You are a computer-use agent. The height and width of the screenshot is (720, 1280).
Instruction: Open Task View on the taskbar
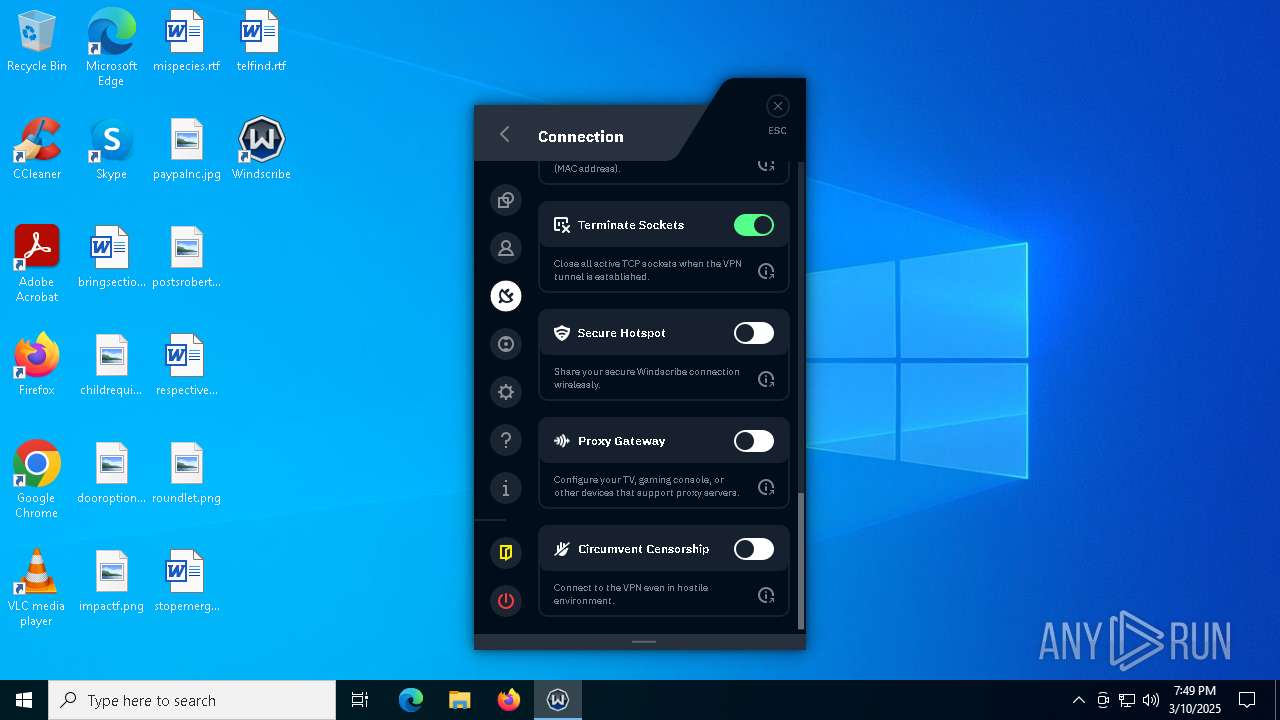360,700
